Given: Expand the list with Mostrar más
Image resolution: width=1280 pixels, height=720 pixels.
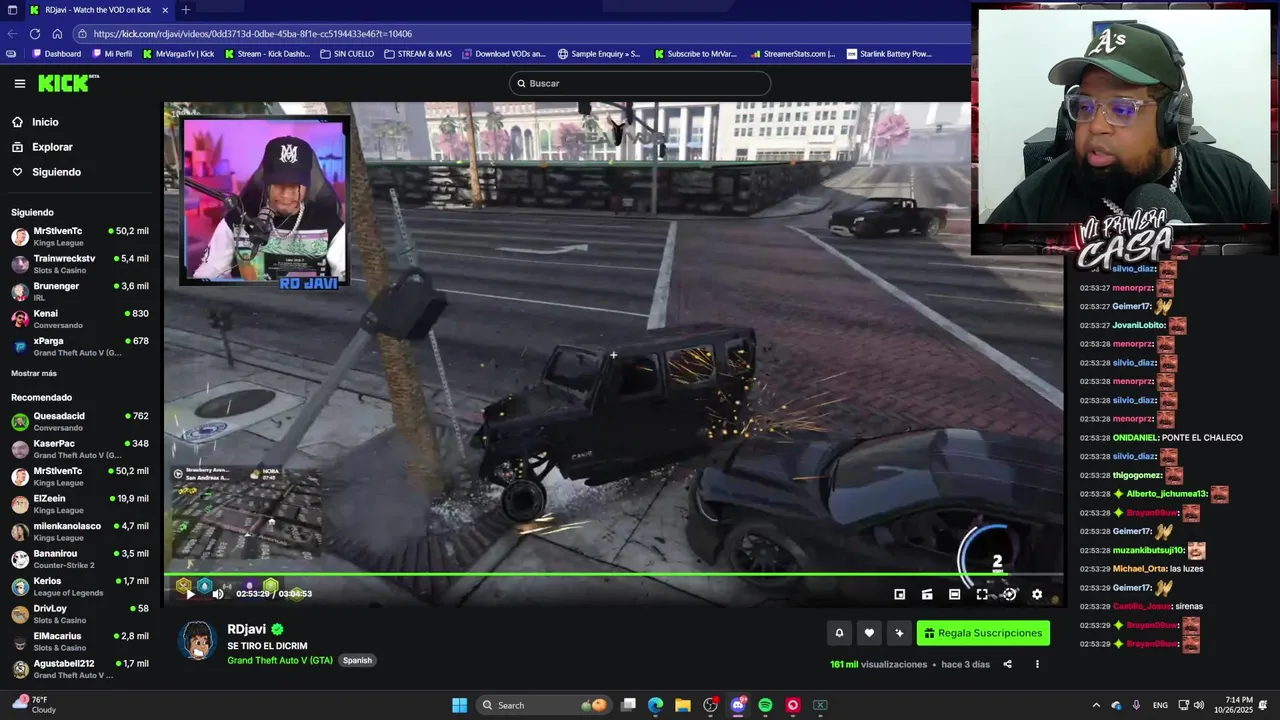Looking at the screenshot, I should [34, 373].
